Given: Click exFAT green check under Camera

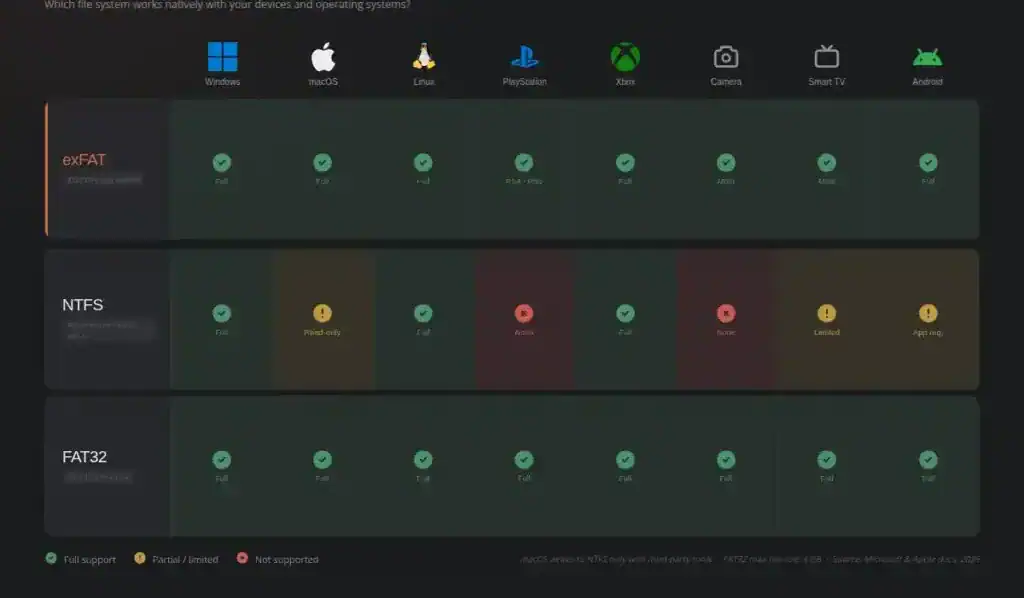Looking at the screenshot, I should coord(726,162).
